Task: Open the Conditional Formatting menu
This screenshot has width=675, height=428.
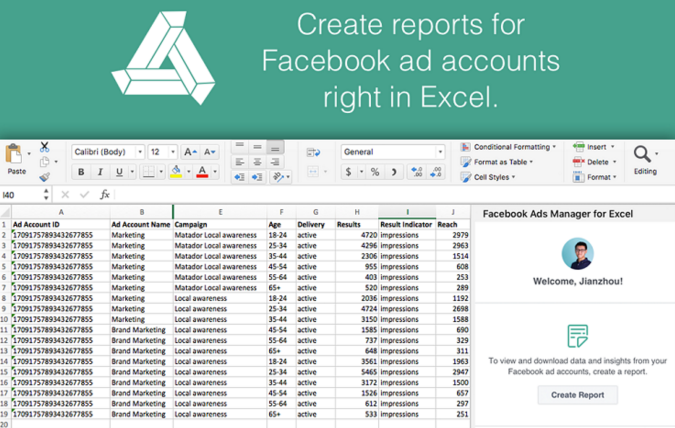Action: 508,147
